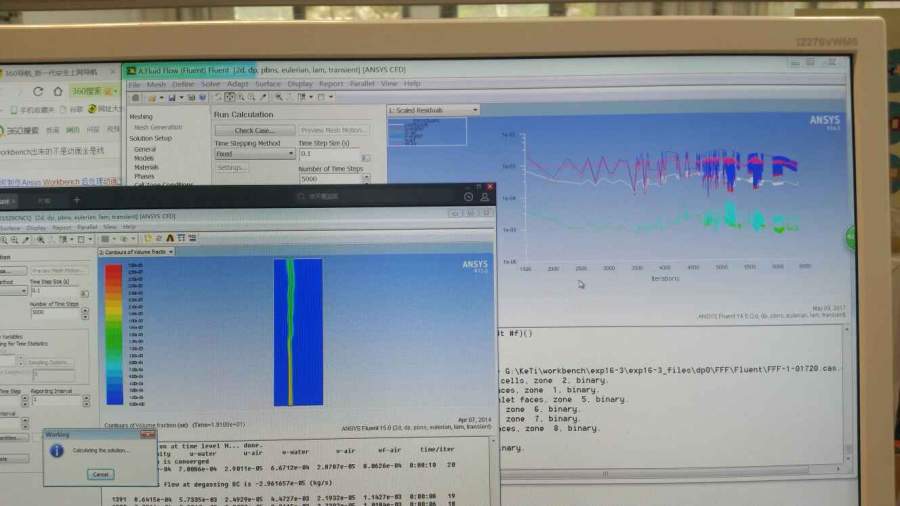Click the open-folder Read file icon in rear Fluent
Image resolution: width=900 pixels, height=506 pixels.
pyautogui.click(x=153, y=98)
